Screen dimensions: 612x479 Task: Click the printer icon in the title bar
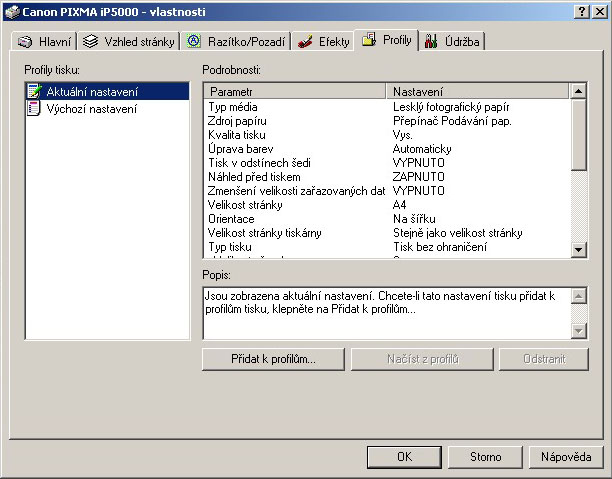coord(11,11)
